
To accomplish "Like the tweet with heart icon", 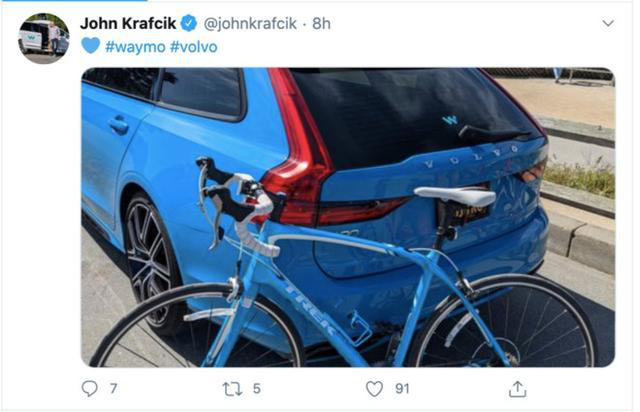I will pyautogui.click(x=374, y=389).
